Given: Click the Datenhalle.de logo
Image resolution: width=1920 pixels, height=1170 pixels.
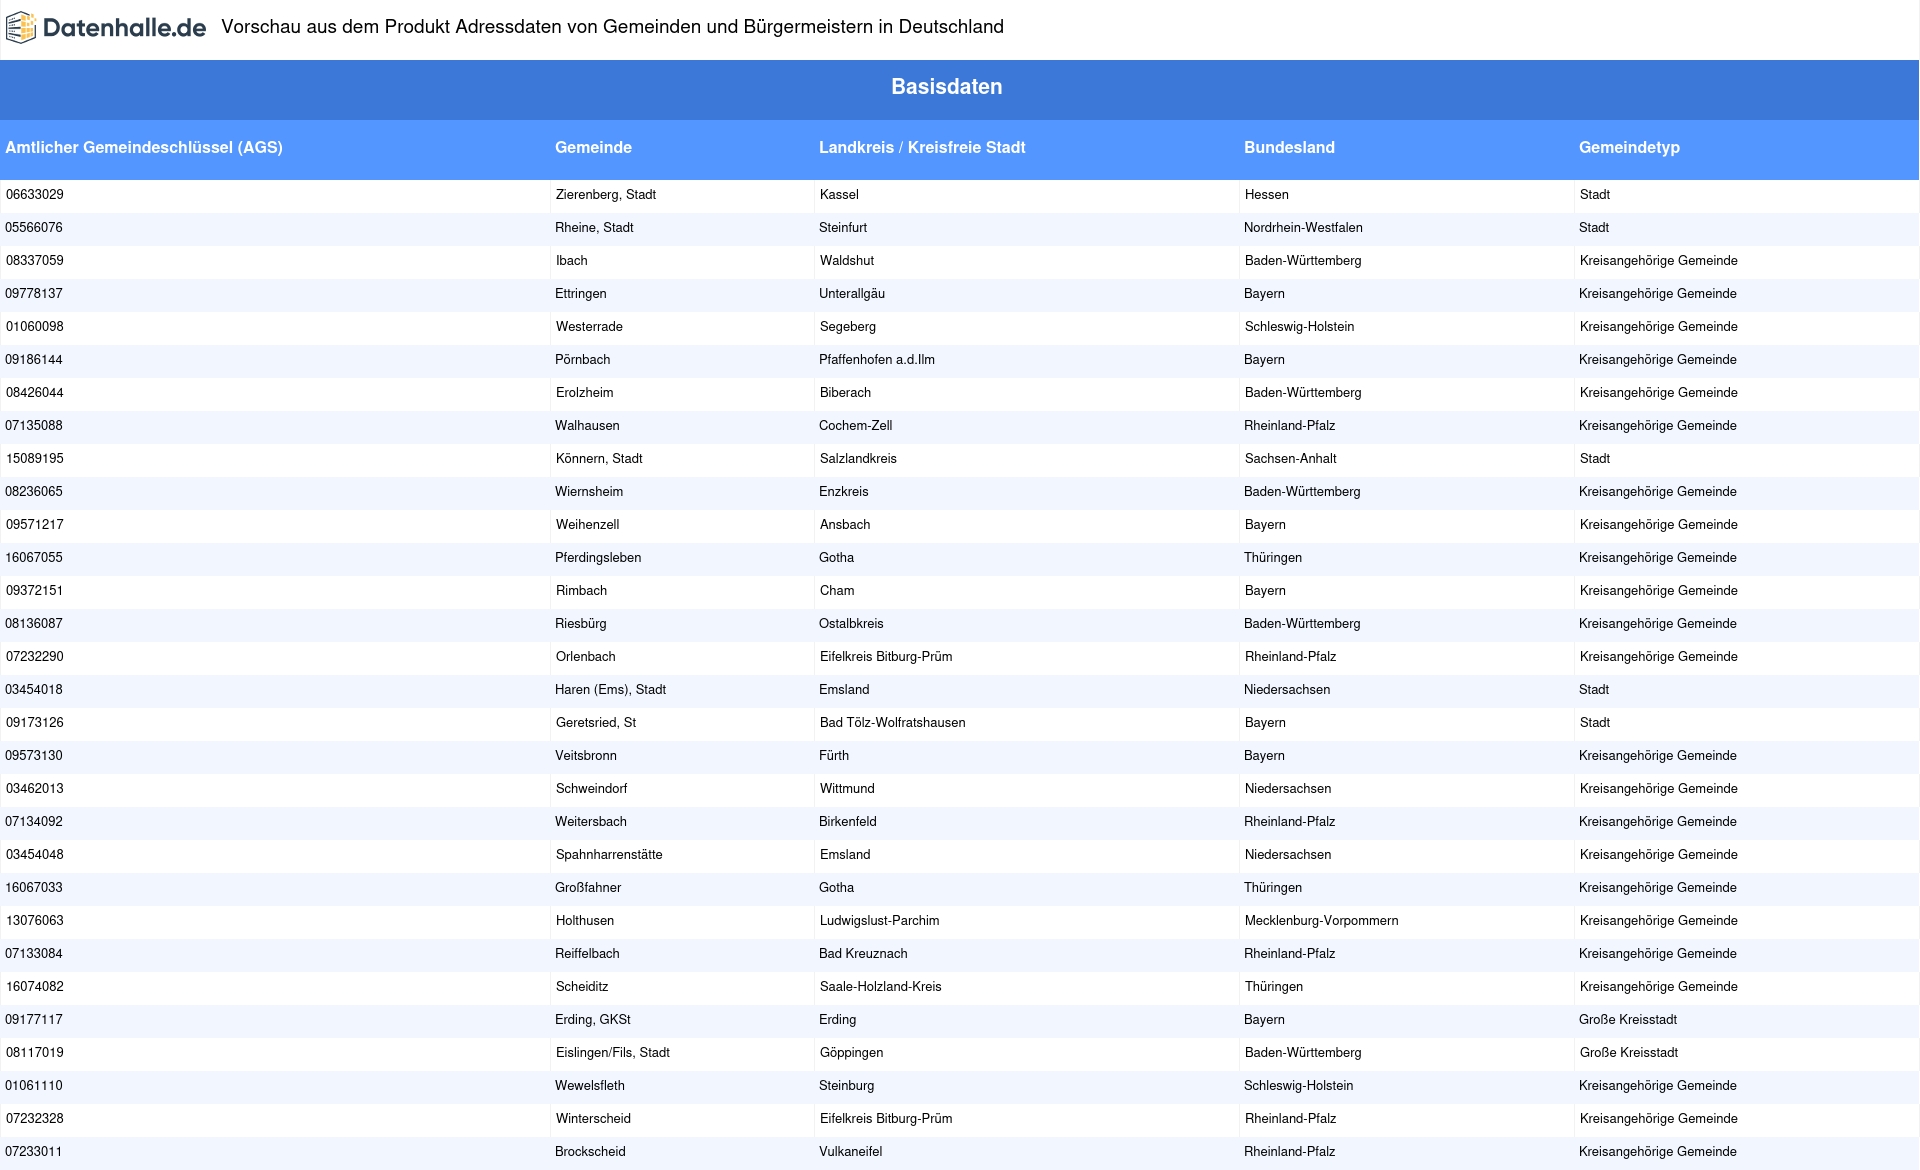Looking at the screenshot, I should point(106,28).
